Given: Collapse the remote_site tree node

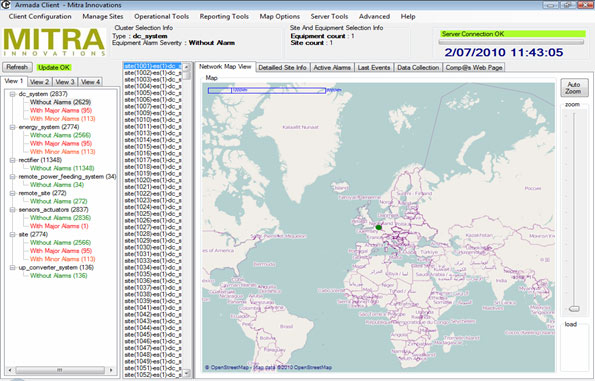Looking at the screenshot, I should point(13,193).
